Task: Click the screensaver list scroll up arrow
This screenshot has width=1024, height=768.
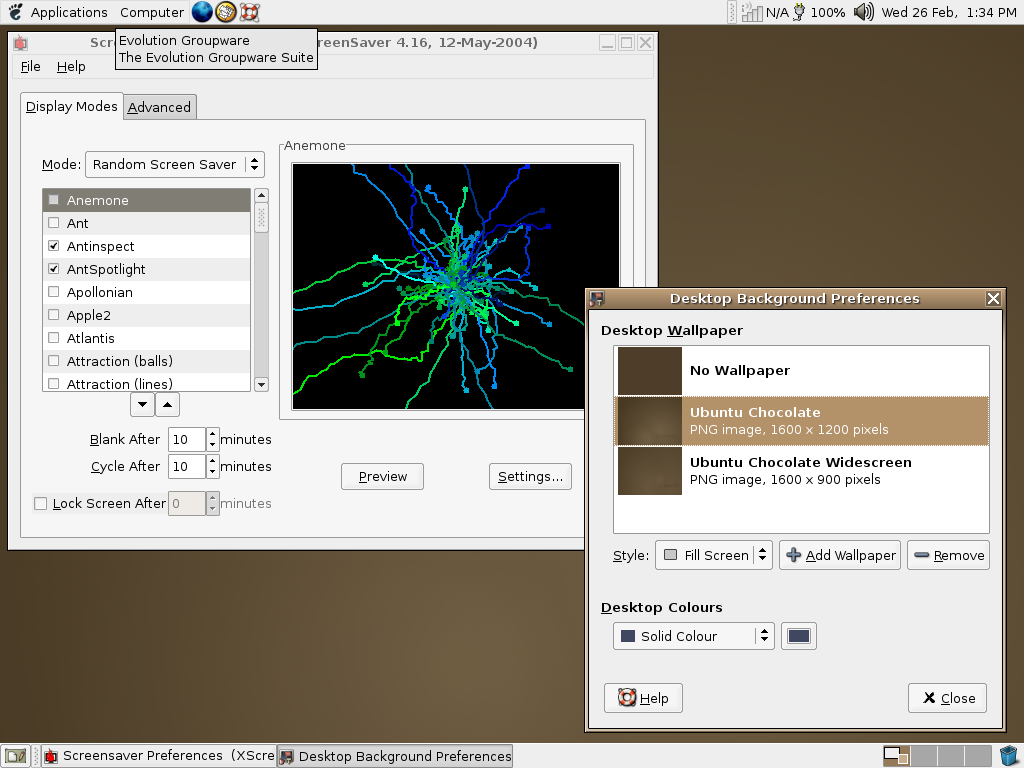Action: [261, 195]
